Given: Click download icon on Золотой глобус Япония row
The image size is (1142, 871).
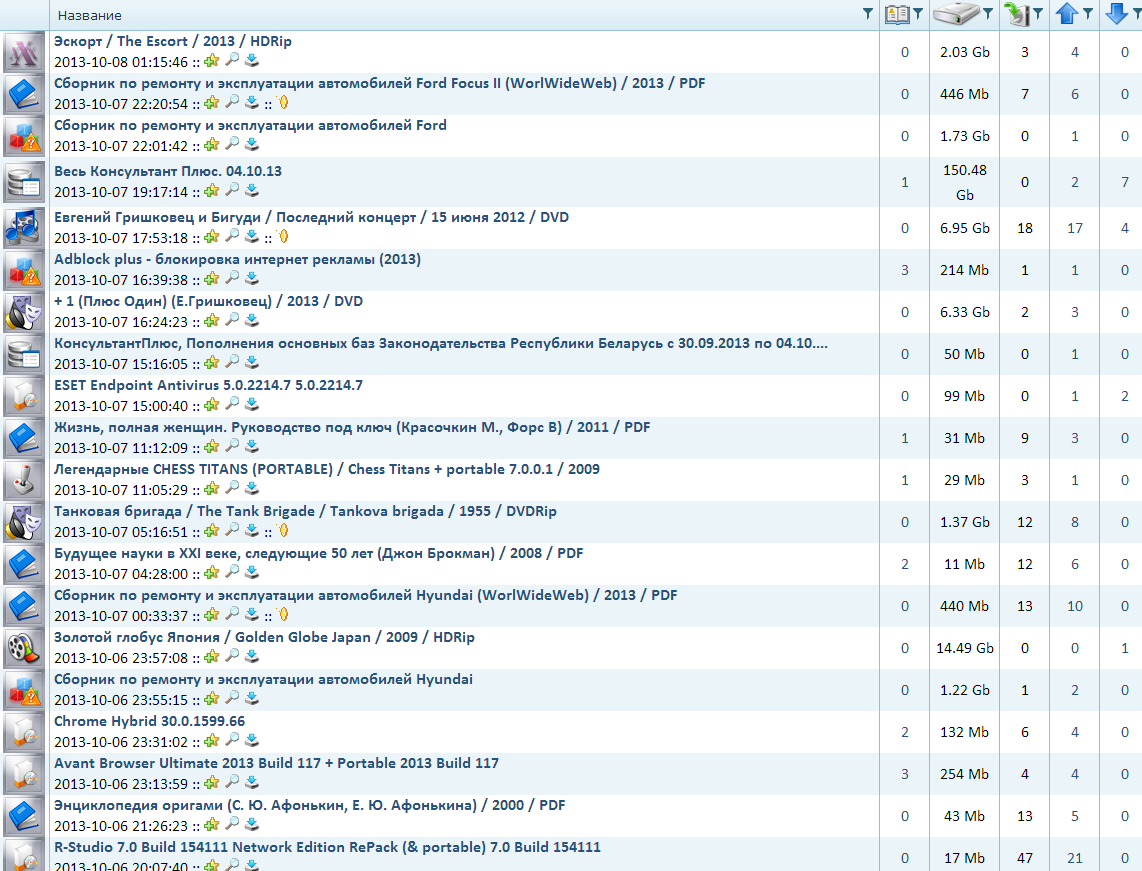Looking at the screenshot, I should tap(252, 656).
